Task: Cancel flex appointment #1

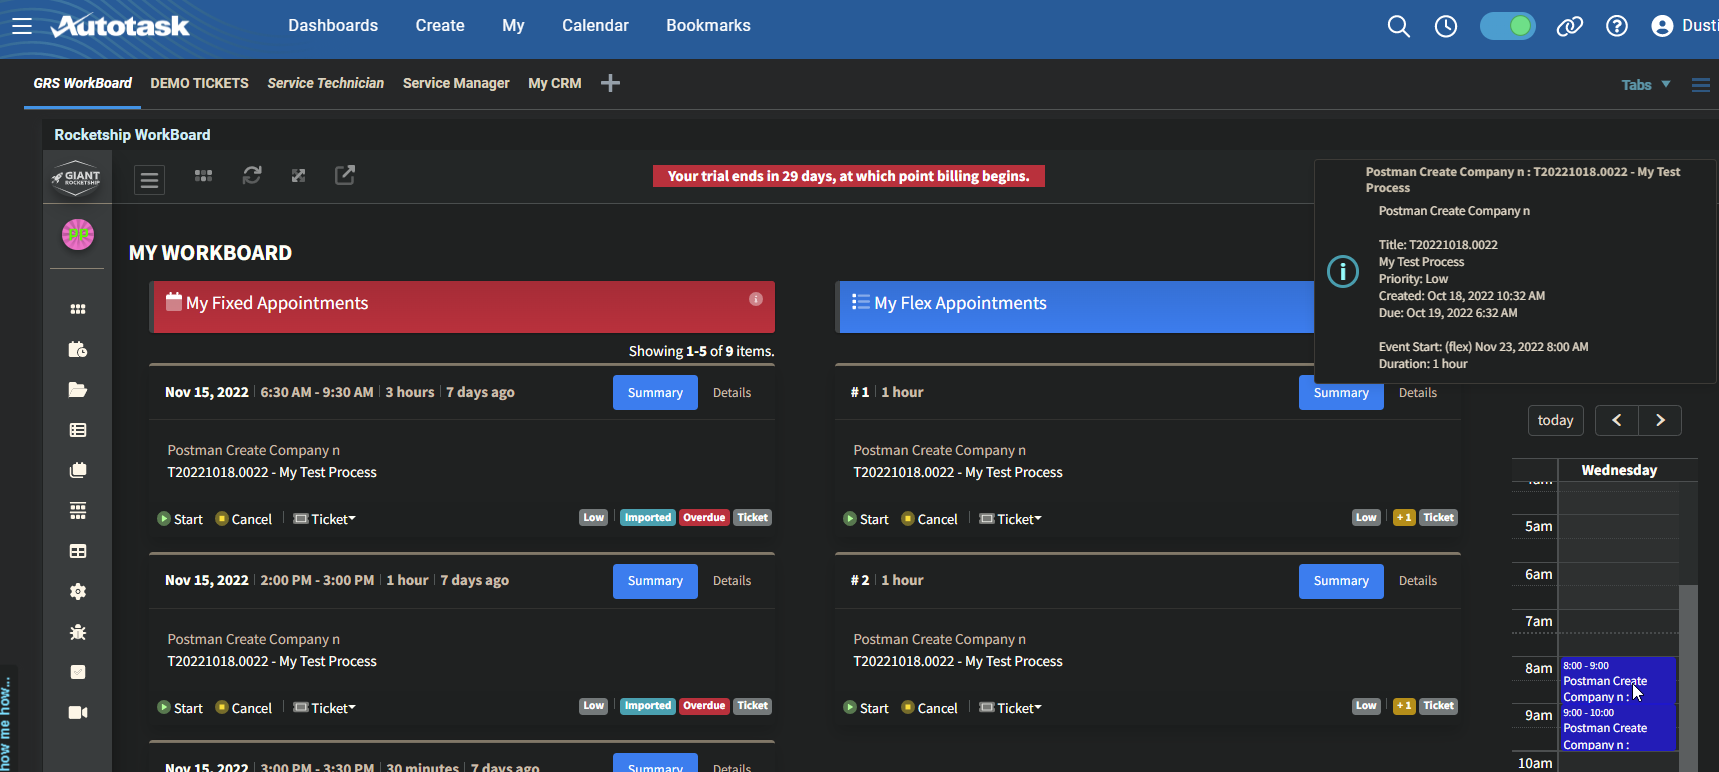Action: [930, 519]
